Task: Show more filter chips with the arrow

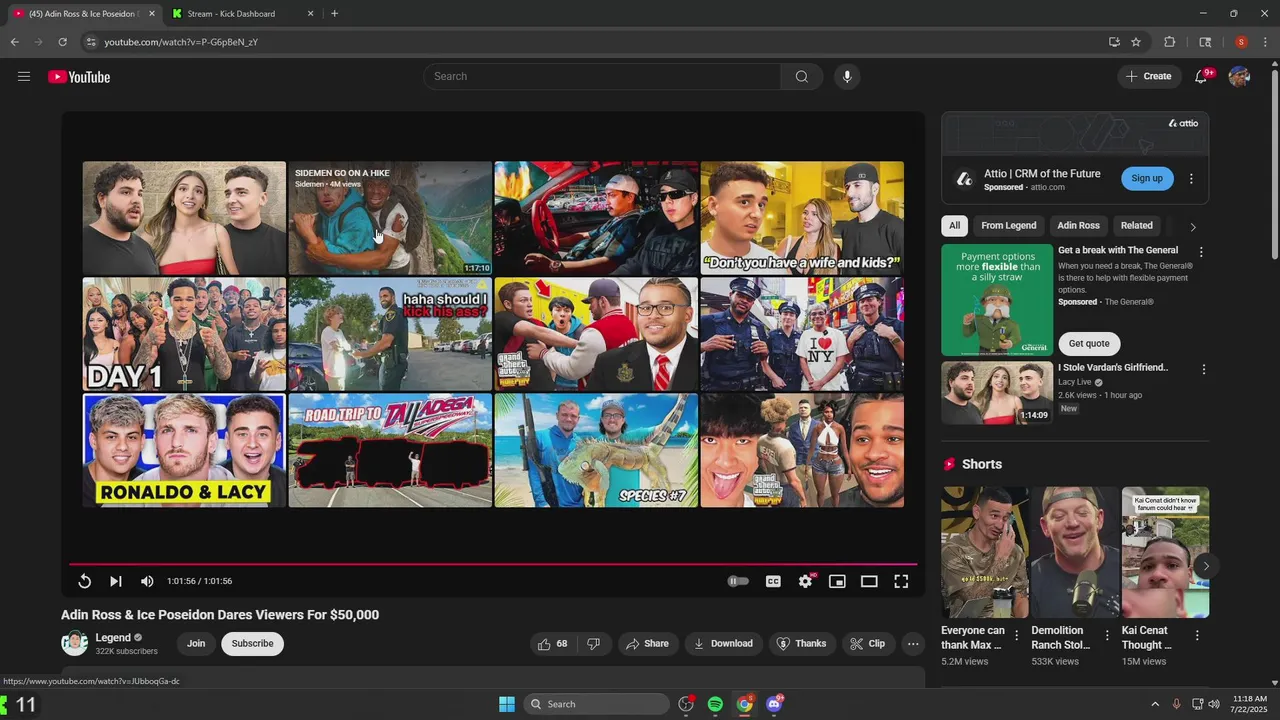Action: click(1192, 227)
